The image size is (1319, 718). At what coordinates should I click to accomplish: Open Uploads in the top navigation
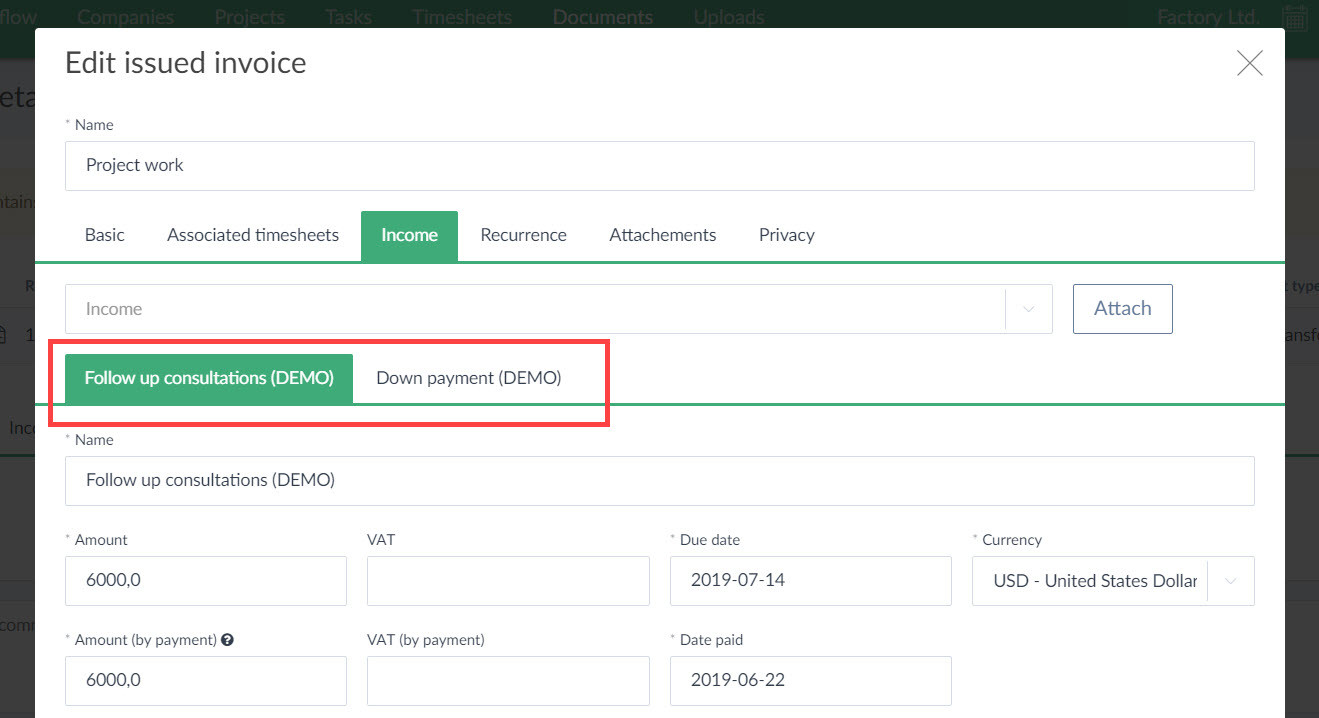tap(729, 17)
